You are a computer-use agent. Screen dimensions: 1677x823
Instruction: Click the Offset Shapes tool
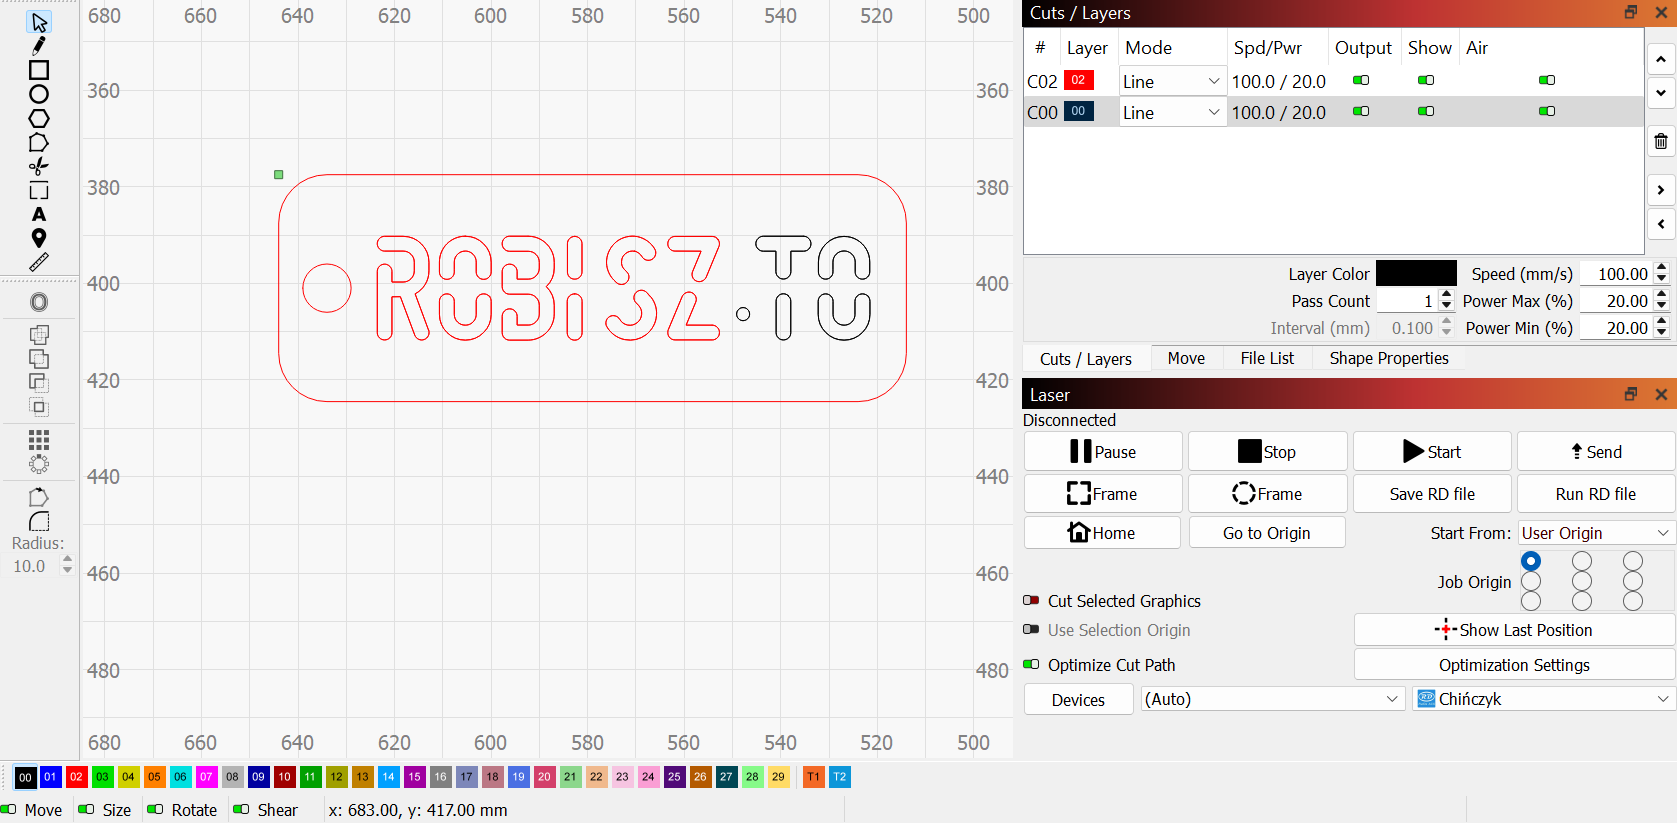tap(39, 302)
